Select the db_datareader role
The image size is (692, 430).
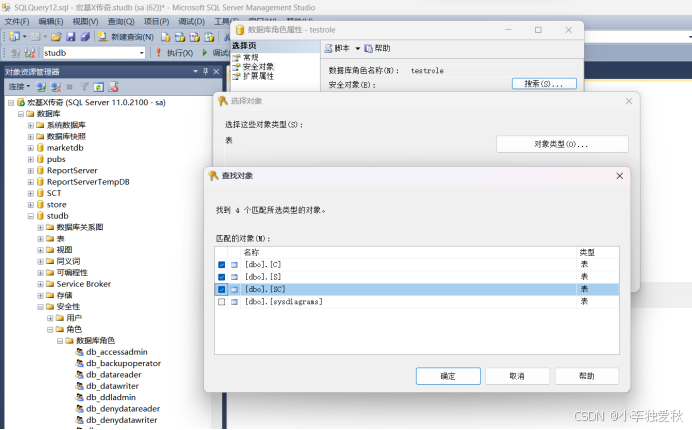(113, 375)
